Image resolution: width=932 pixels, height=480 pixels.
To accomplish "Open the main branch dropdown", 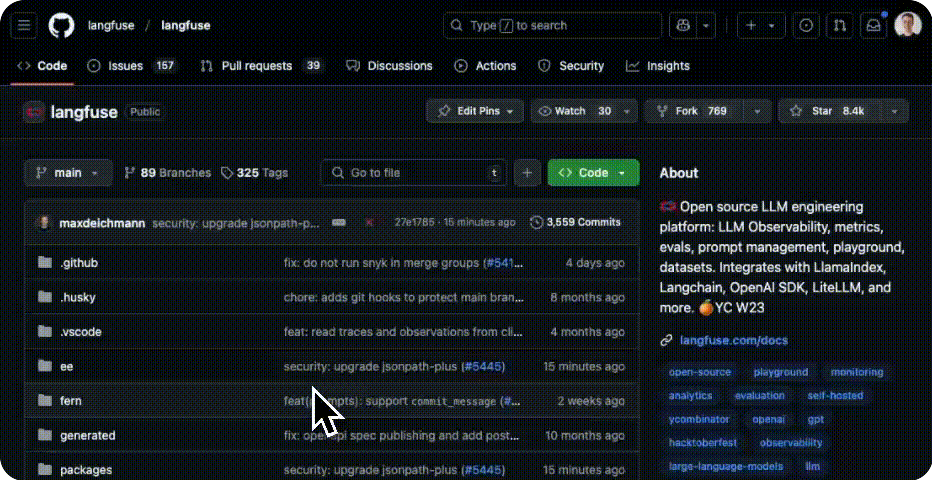I will coord(68,173).
